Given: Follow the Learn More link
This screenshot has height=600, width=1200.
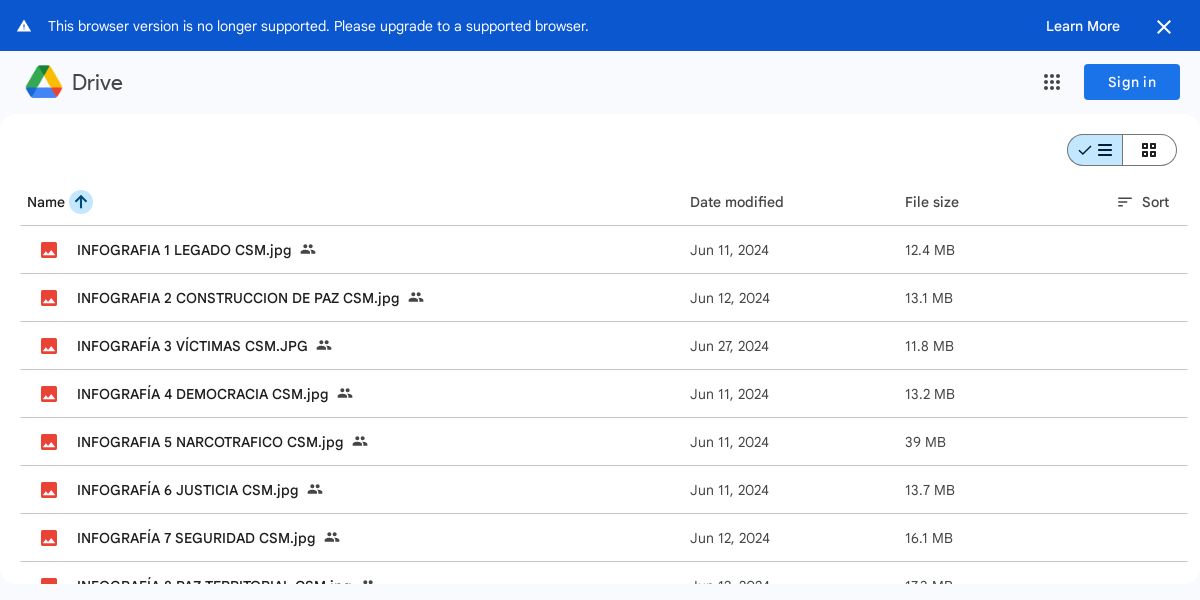Looking at the screenshot, I should click(1082, 27).
